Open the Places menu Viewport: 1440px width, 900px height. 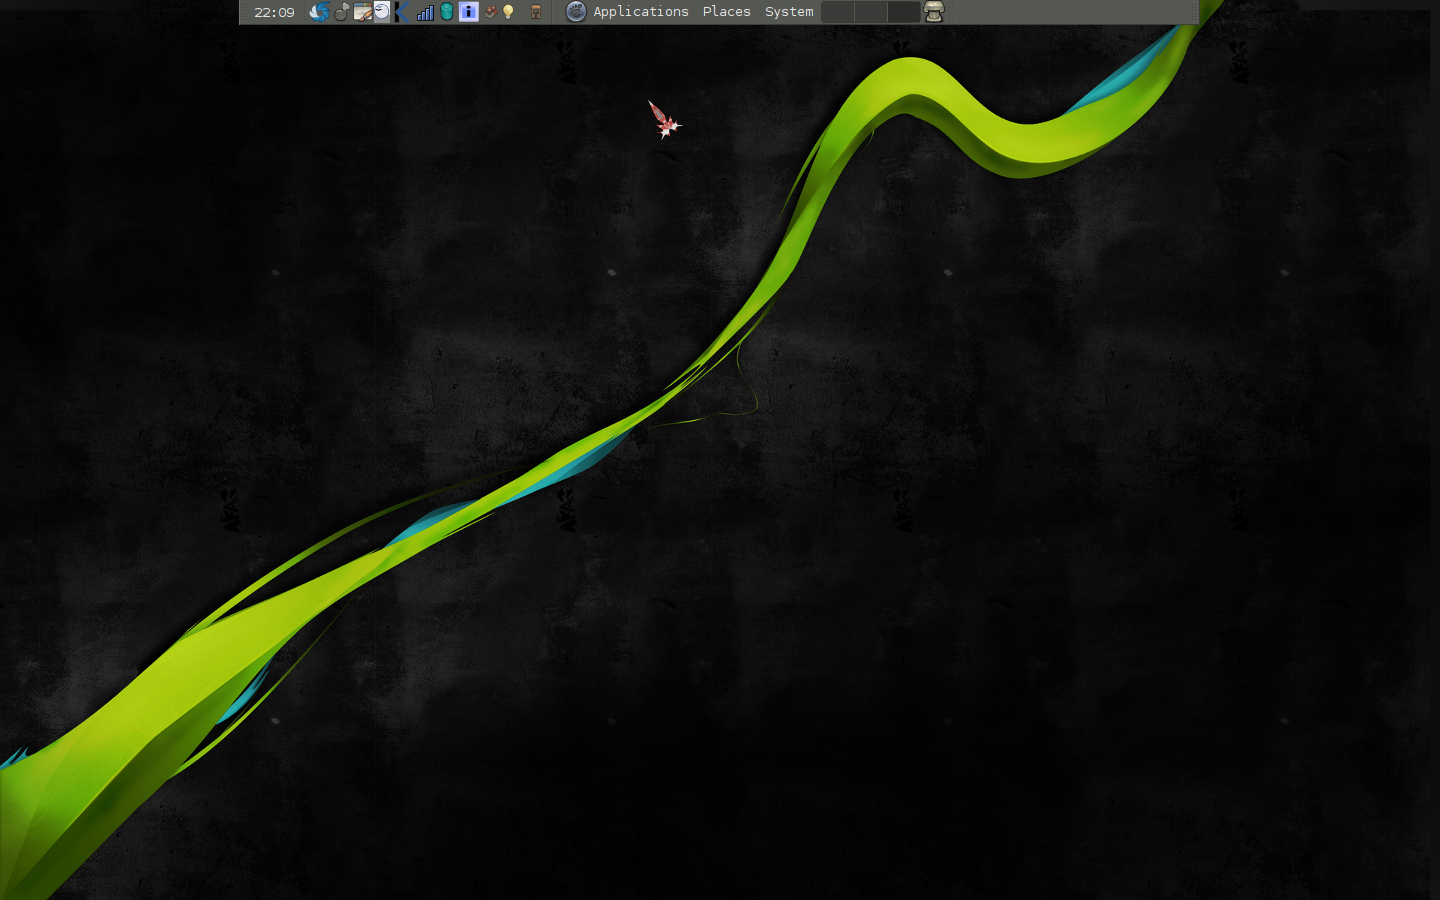(727, 12)
